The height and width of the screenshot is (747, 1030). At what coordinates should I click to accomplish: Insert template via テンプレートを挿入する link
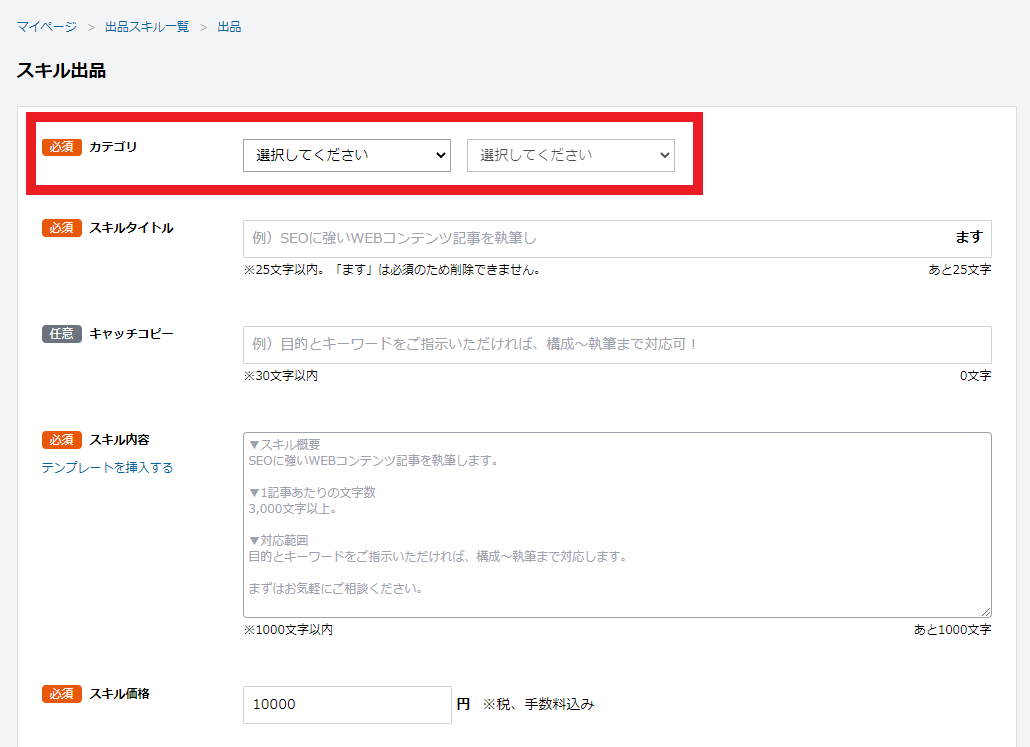107,467
